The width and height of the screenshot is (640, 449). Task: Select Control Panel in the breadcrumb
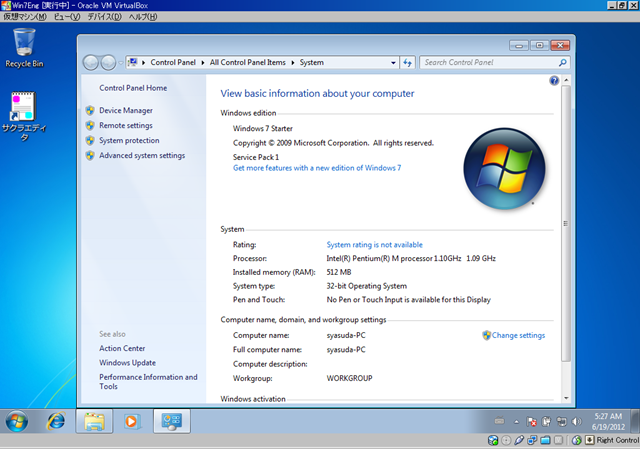point(173,62)
